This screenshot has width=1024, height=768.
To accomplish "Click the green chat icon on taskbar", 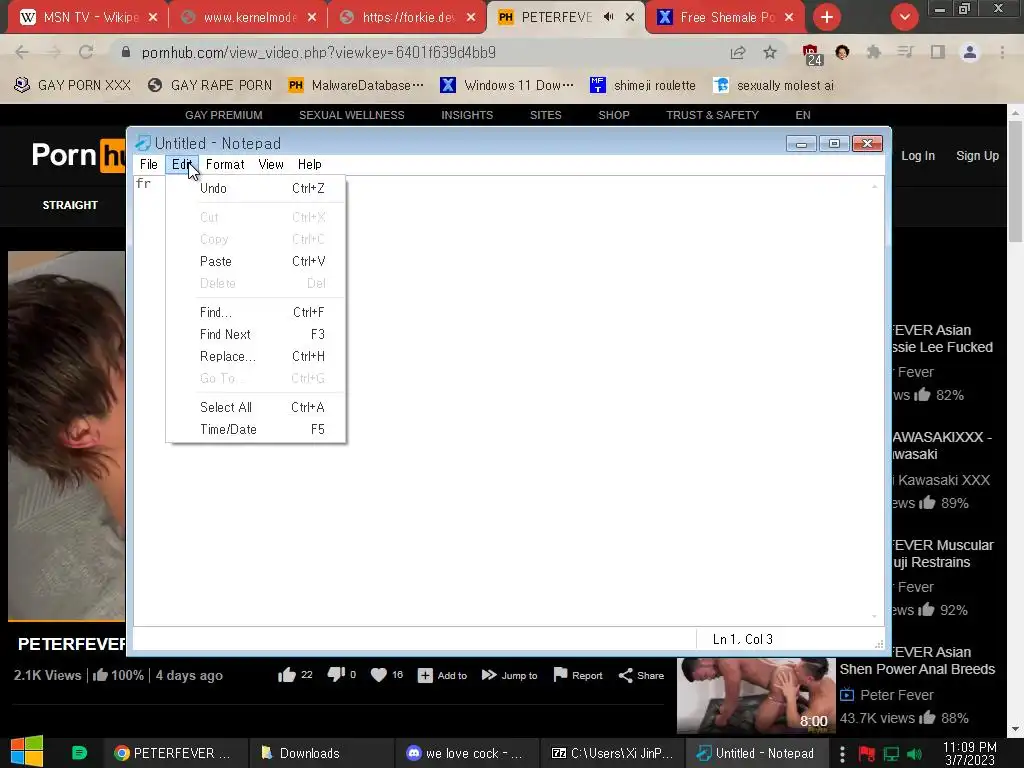I will tap(79, 753).
